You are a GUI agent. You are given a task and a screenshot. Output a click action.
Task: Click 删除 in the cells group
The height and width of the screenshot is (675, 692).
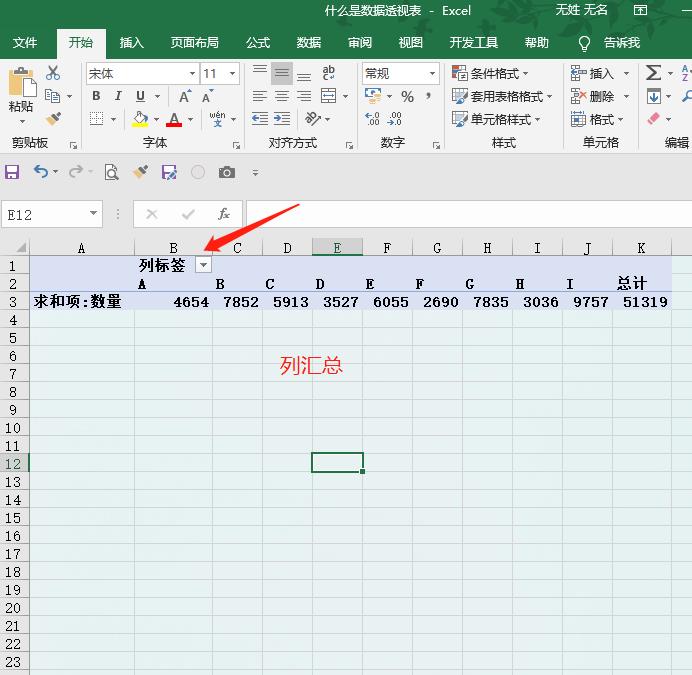(592, 96)
